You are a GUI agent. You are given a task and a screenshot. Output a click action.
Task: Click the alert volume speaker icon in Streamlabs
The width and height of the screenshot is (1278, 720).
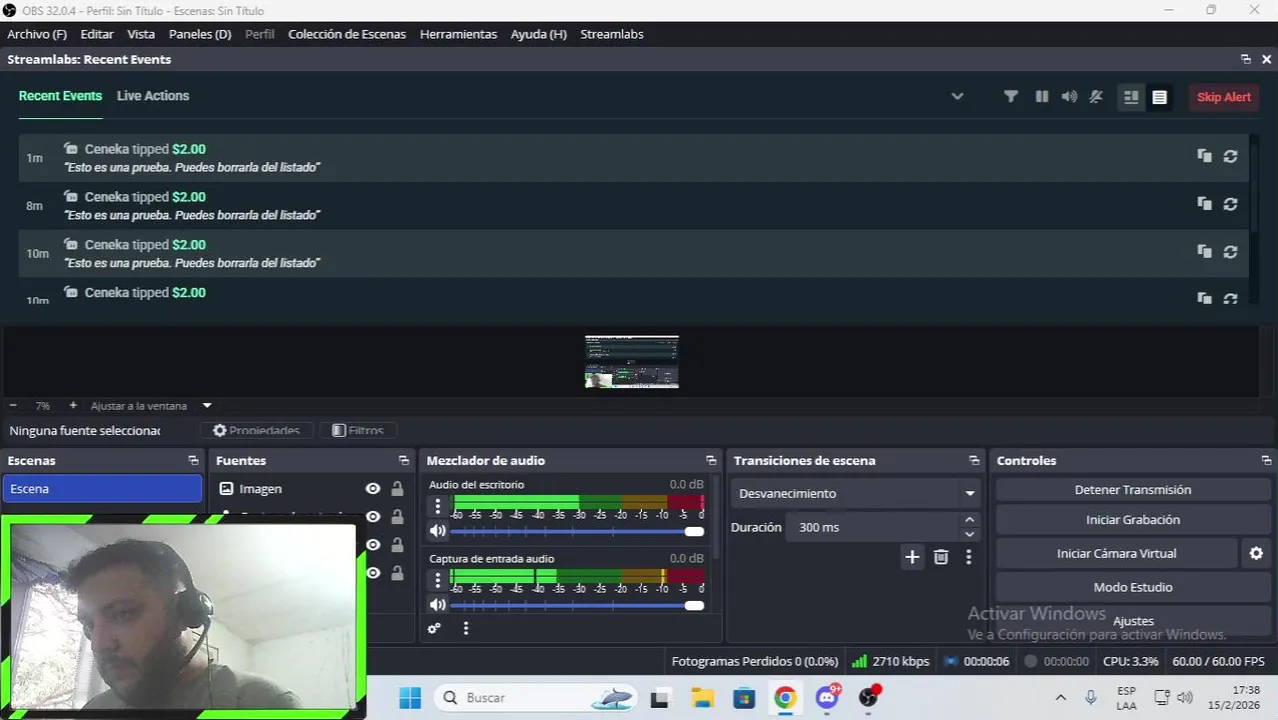(1069, 96)
